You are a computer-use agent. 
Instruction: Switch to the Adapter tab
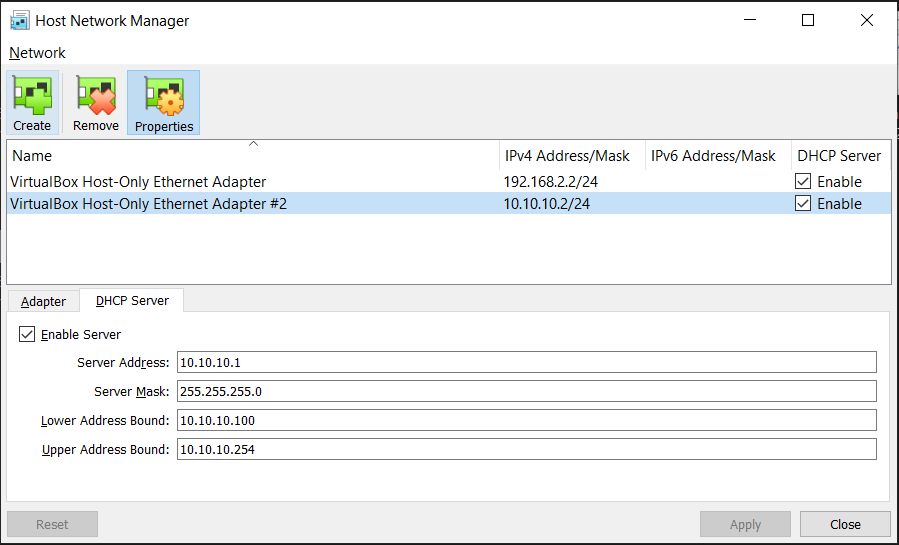(x=43, y=301)
